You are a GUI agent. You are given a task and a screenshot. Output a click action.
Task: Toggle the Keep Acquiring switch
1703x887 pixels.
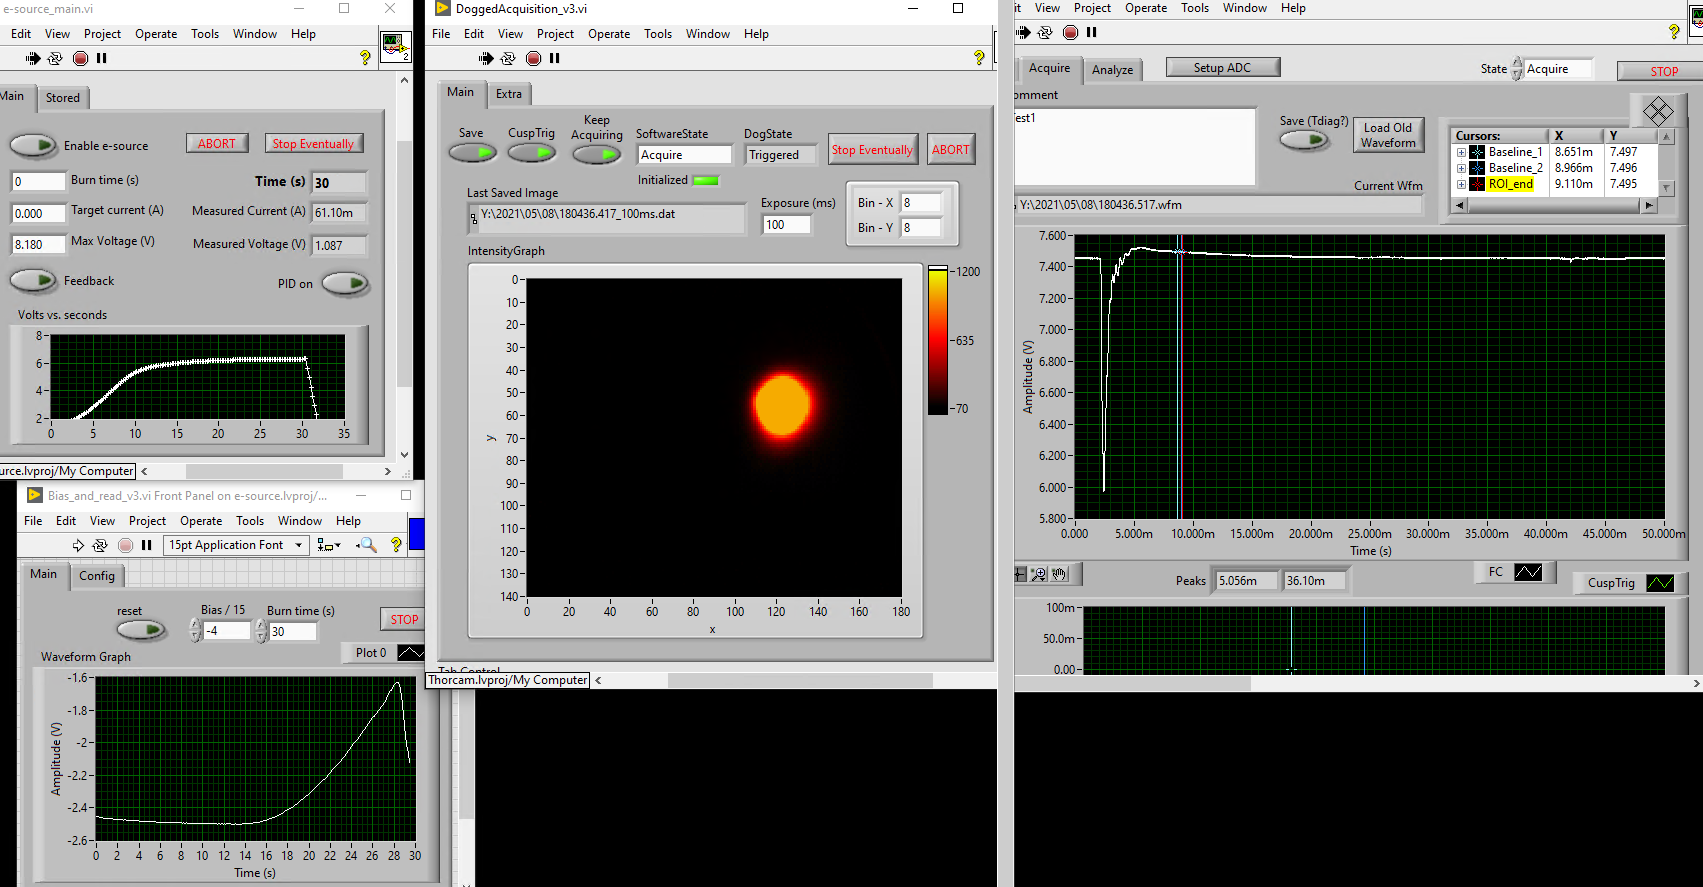click(596, 154)
